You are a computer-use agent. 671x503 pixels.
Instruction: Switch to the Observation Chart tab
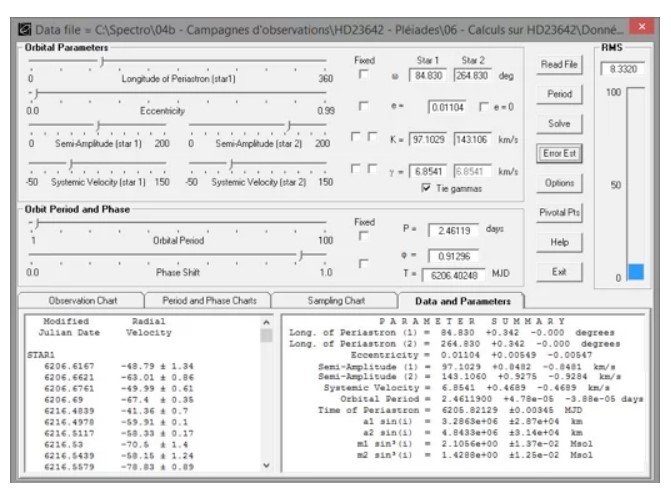[x=82, y=301]
